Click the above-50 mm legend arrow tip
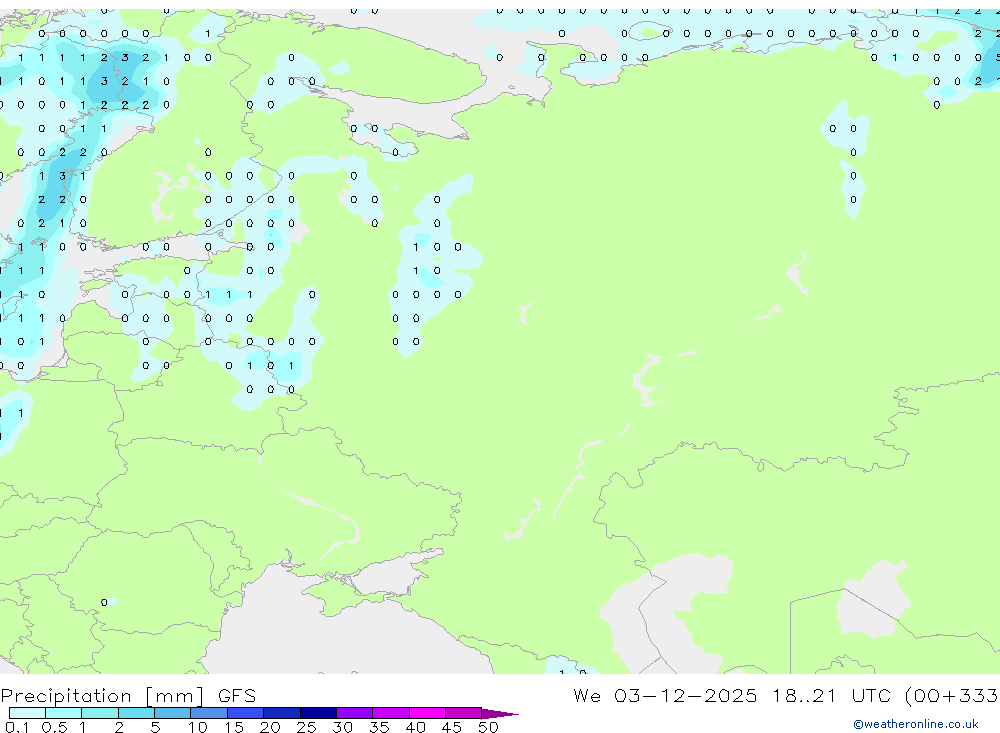This screenshot has width=1000, height=733. 501,714
